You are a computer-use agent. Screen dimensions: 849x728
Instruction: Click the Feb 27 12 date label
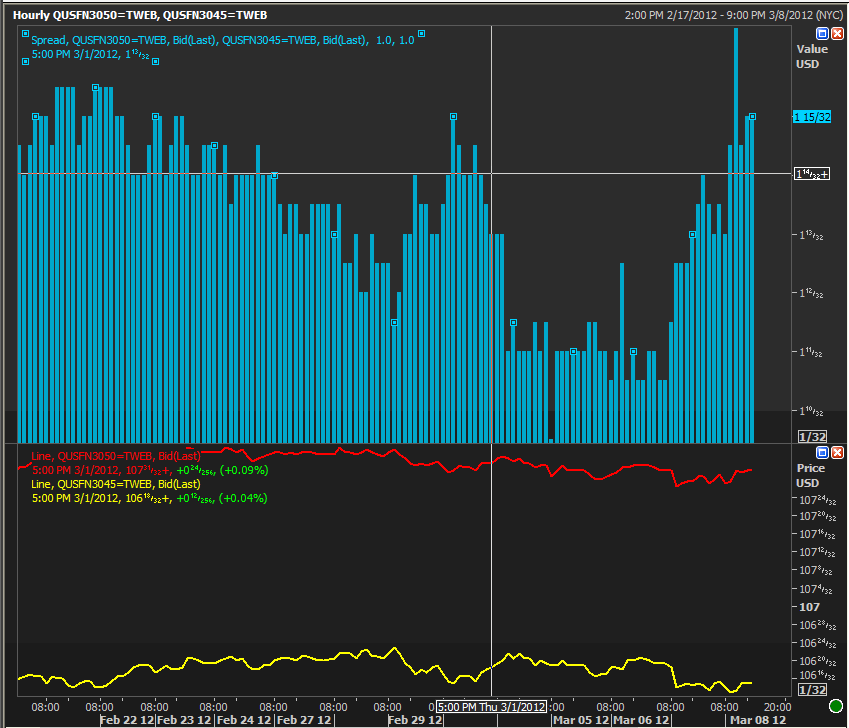click(x=304, y=720)
